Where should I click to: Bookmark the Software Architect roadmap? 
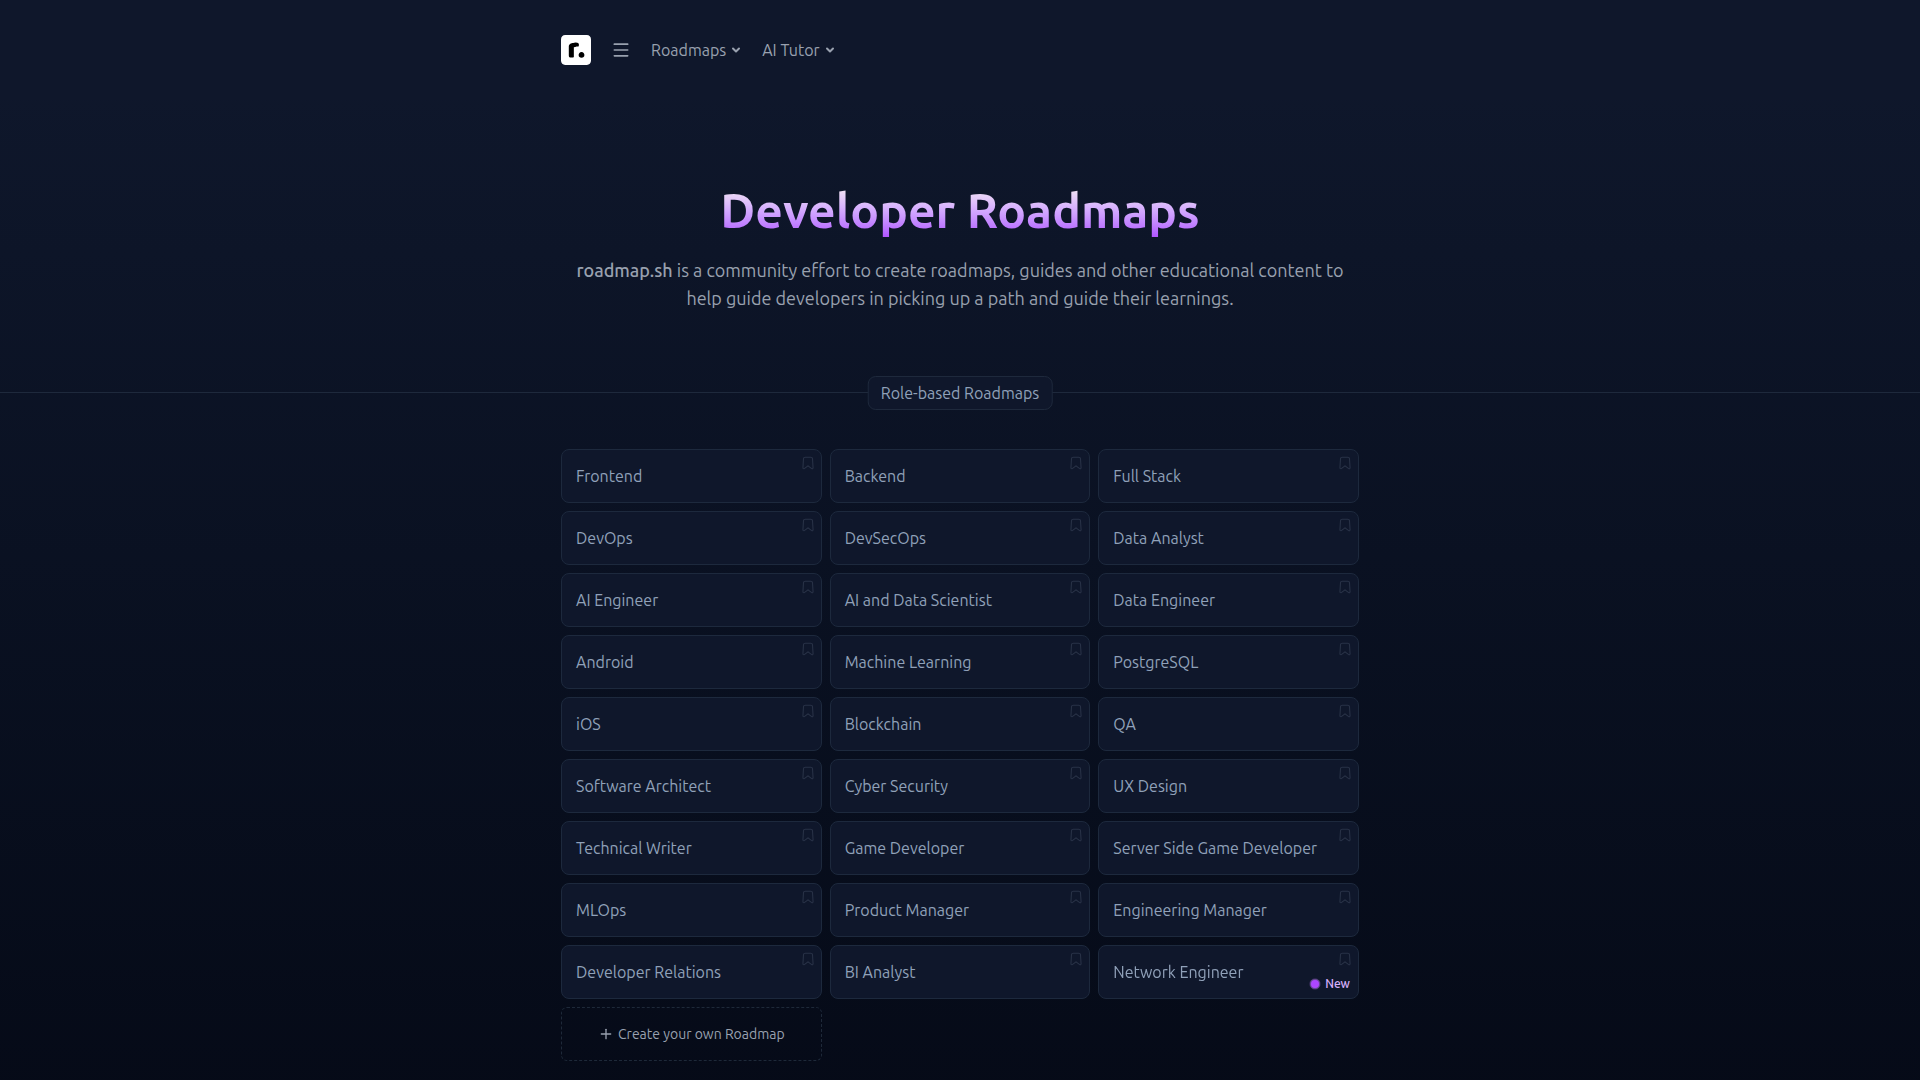pos(808,773)
